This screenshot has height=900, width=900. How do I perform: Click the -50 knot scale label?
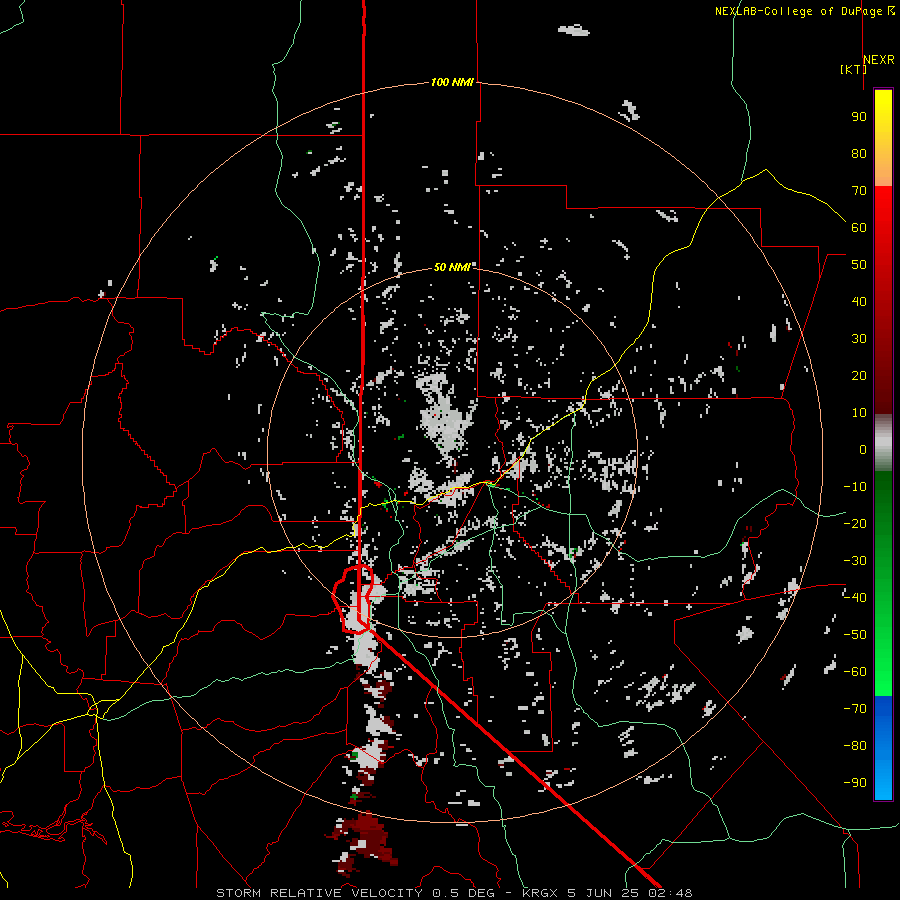pyautogui.click(x=855, y=634)
